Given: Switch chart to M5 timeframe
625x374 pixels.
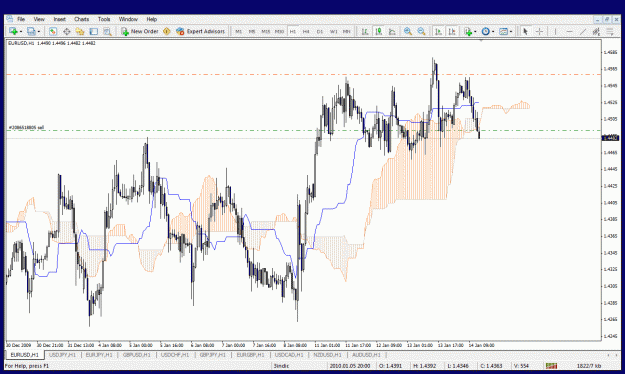Looking at the screenshot, I should tap(252, 31).
